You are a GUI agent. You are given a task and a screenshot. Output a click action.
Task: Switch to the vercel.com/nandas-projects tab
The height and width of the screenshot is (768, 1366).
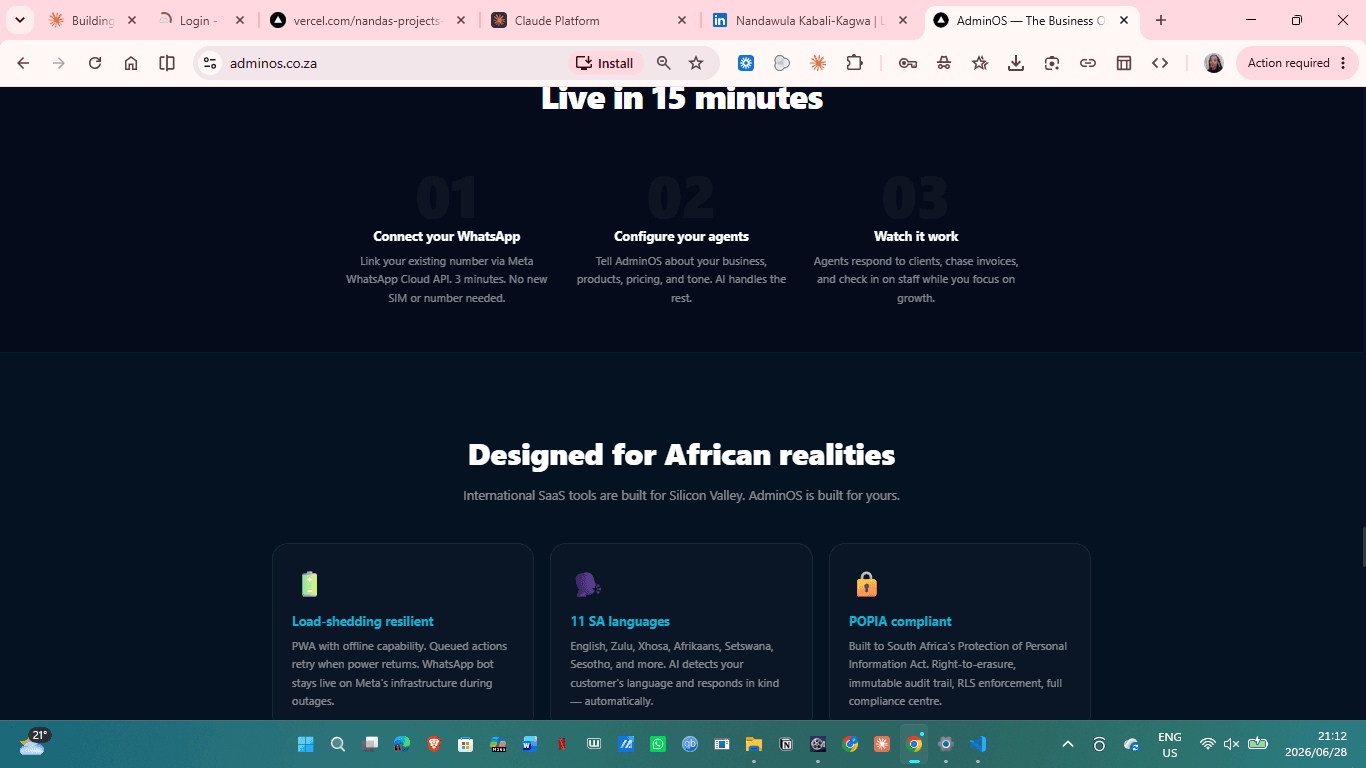pyautogui.click(x=367, y=20)
